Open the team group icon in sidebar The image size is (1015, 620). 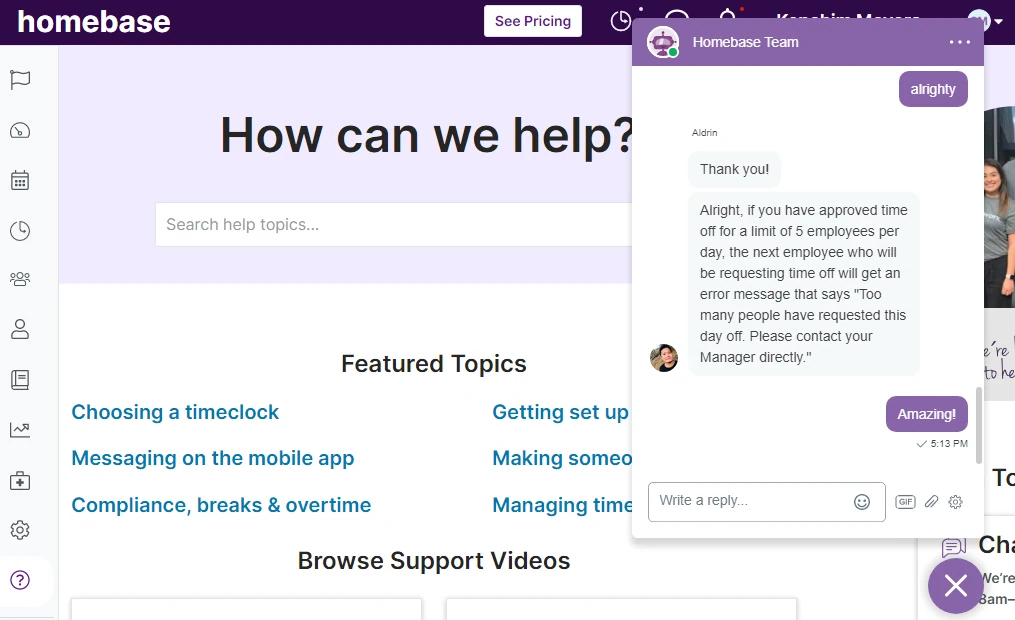[20, 279]
